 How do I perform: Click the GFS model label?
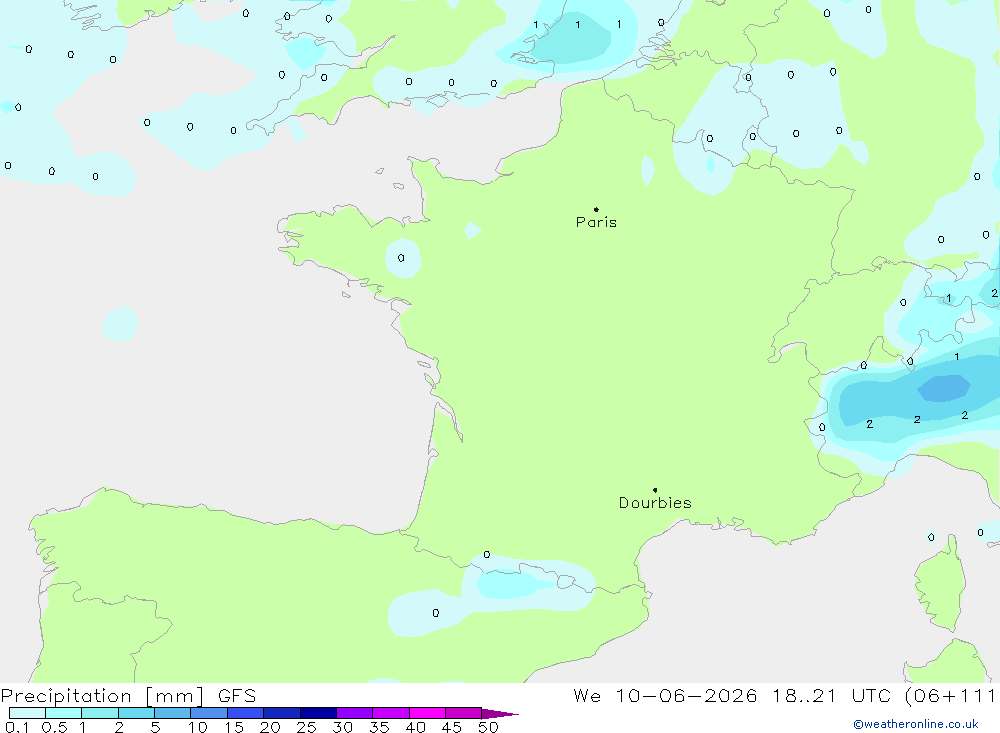tap(237, 696)
